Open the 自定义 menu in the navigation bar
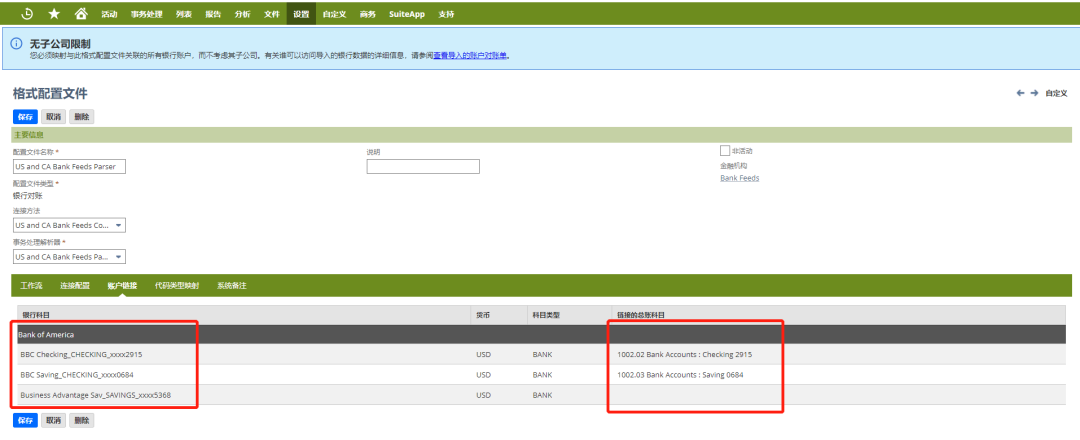Image resolution: width=1080 pixels, height=440 pixels. pyautogui.click(x=334, y=14)
